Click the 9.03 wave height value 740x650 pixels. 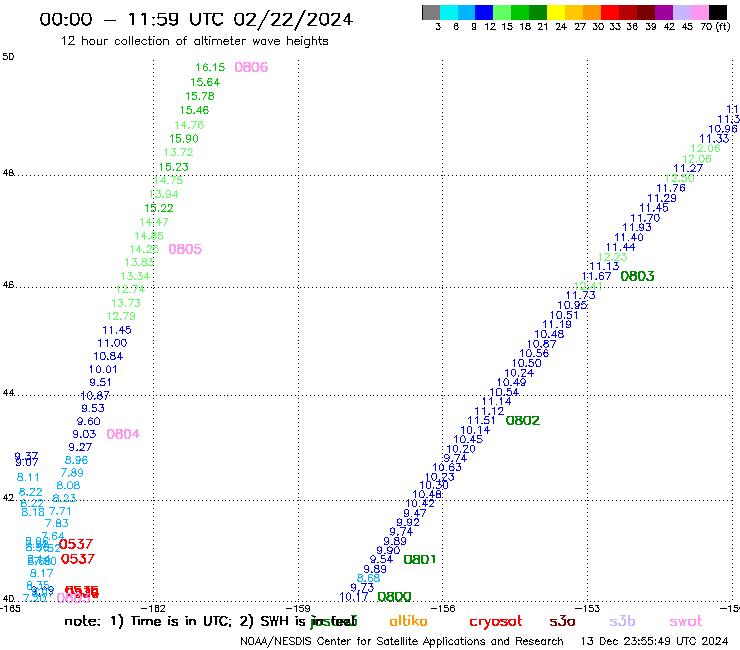[84, 434]
